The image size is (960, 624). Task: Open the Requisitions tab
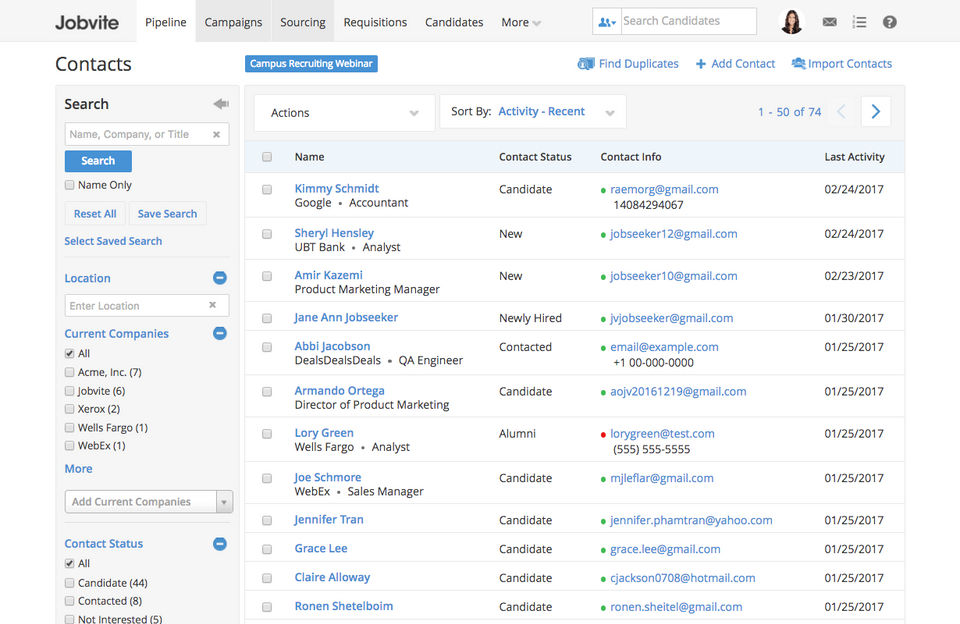click(375, 22)
